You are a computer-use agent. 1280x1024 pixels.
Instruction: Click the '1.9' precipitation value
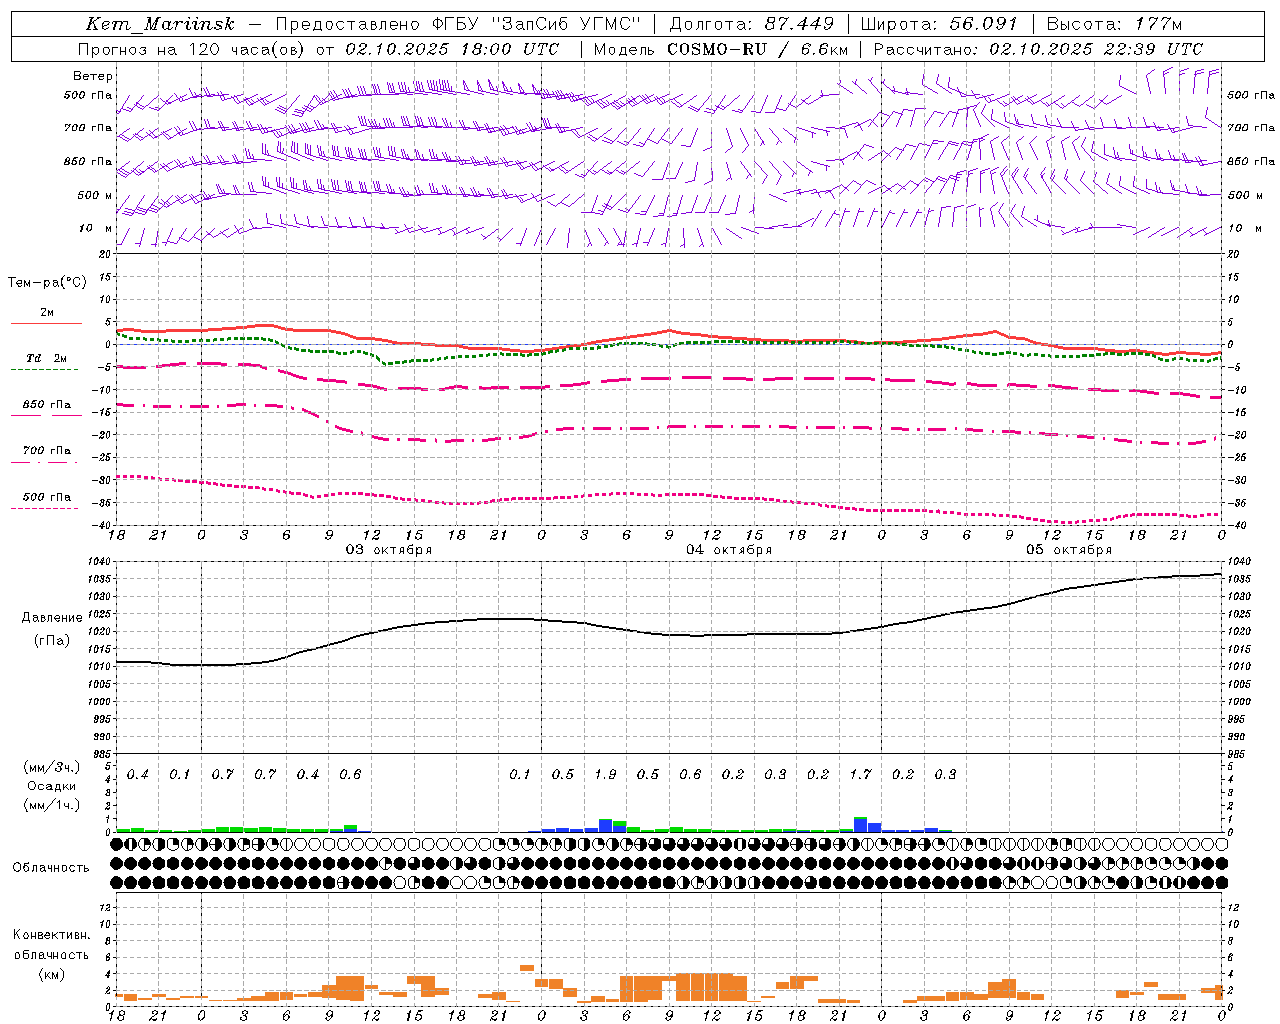coord(605,775)
